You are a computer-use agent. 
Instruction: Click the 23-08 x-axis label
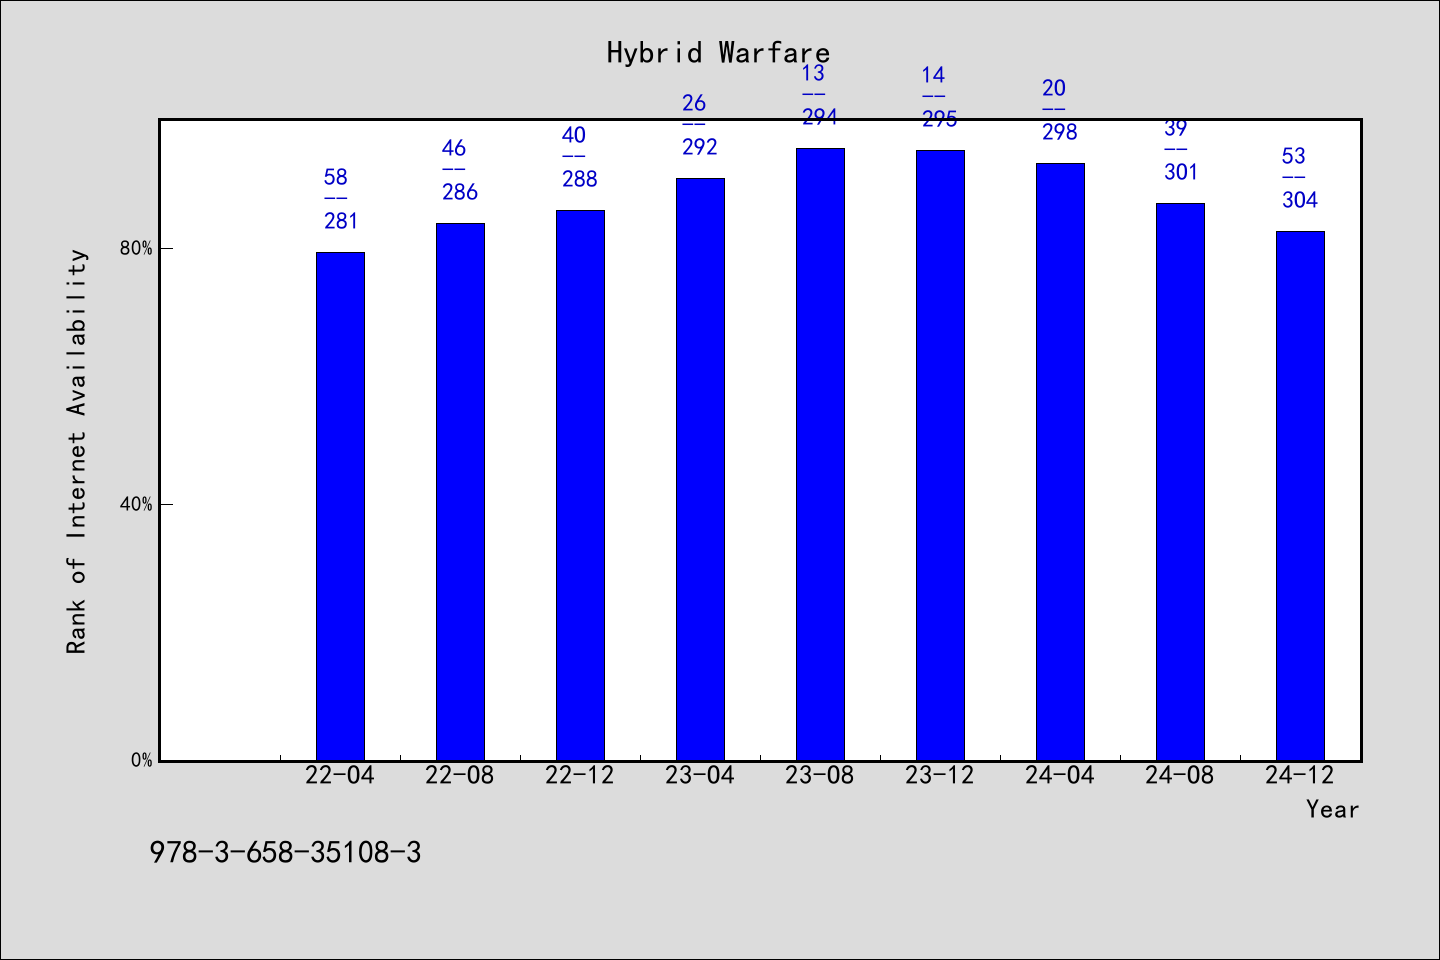(820, 775)
